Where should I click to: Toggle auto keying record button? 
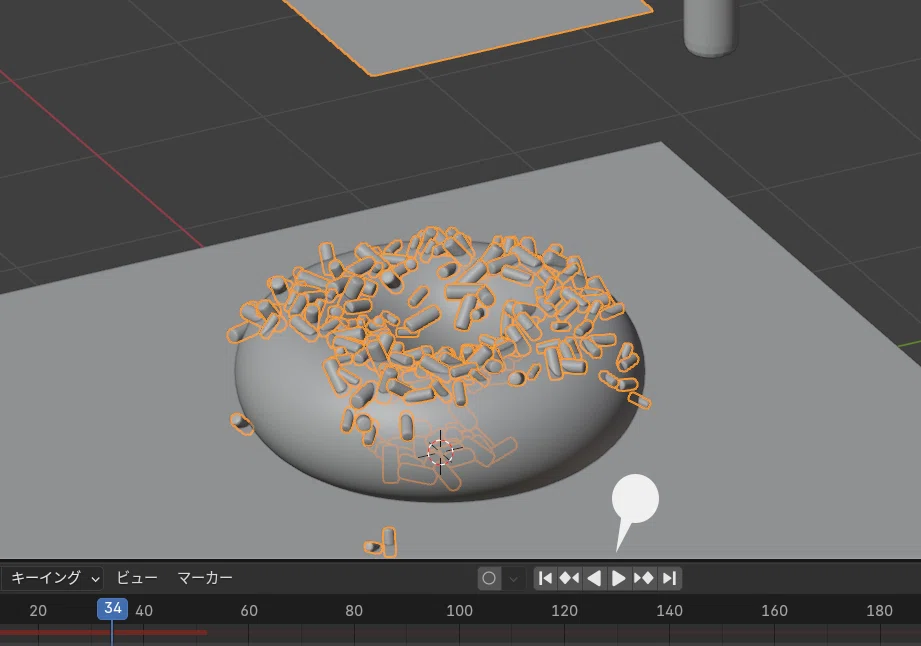pos(489,578)
